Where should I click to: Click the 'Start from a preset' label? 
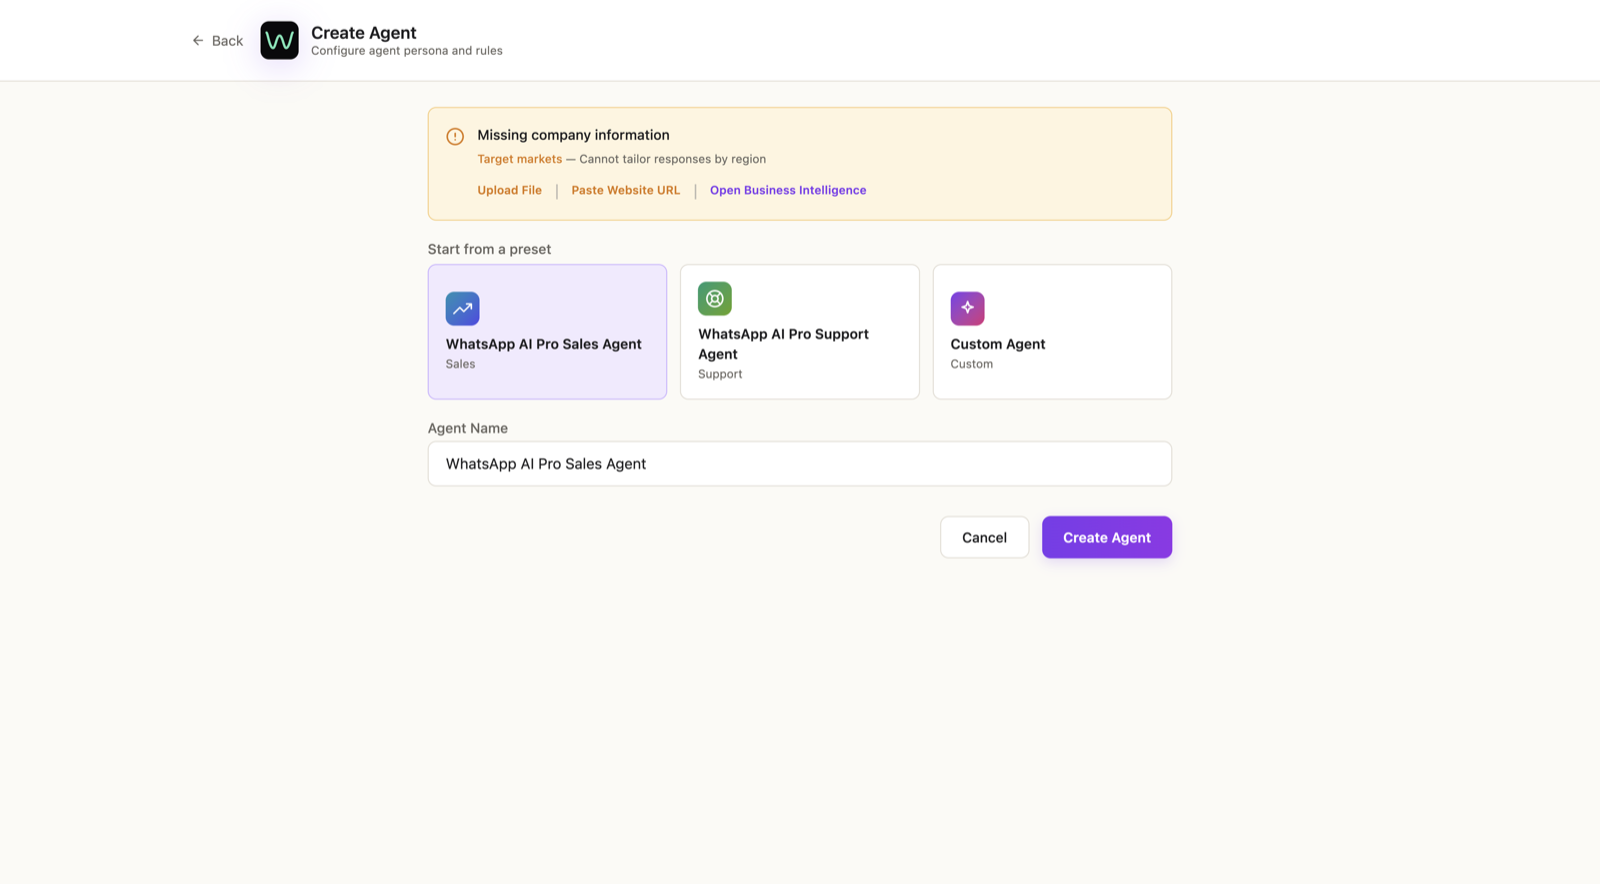(489, 249)
